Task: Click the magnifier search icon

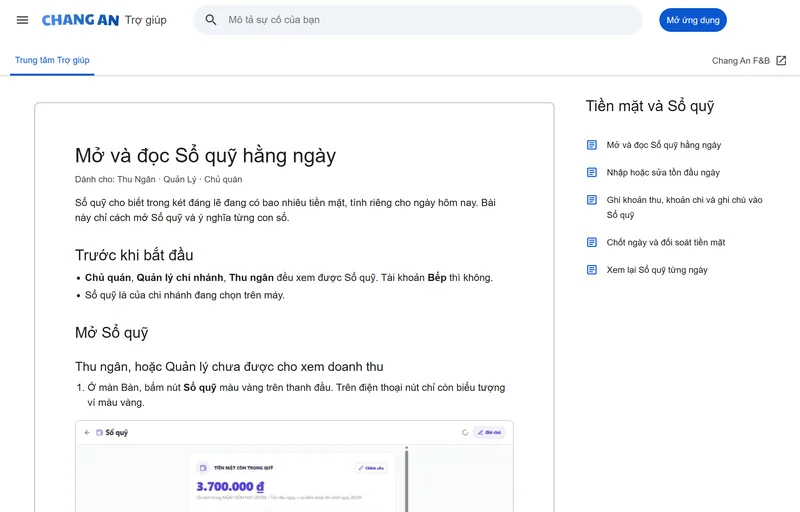Action: click(211, 20)
